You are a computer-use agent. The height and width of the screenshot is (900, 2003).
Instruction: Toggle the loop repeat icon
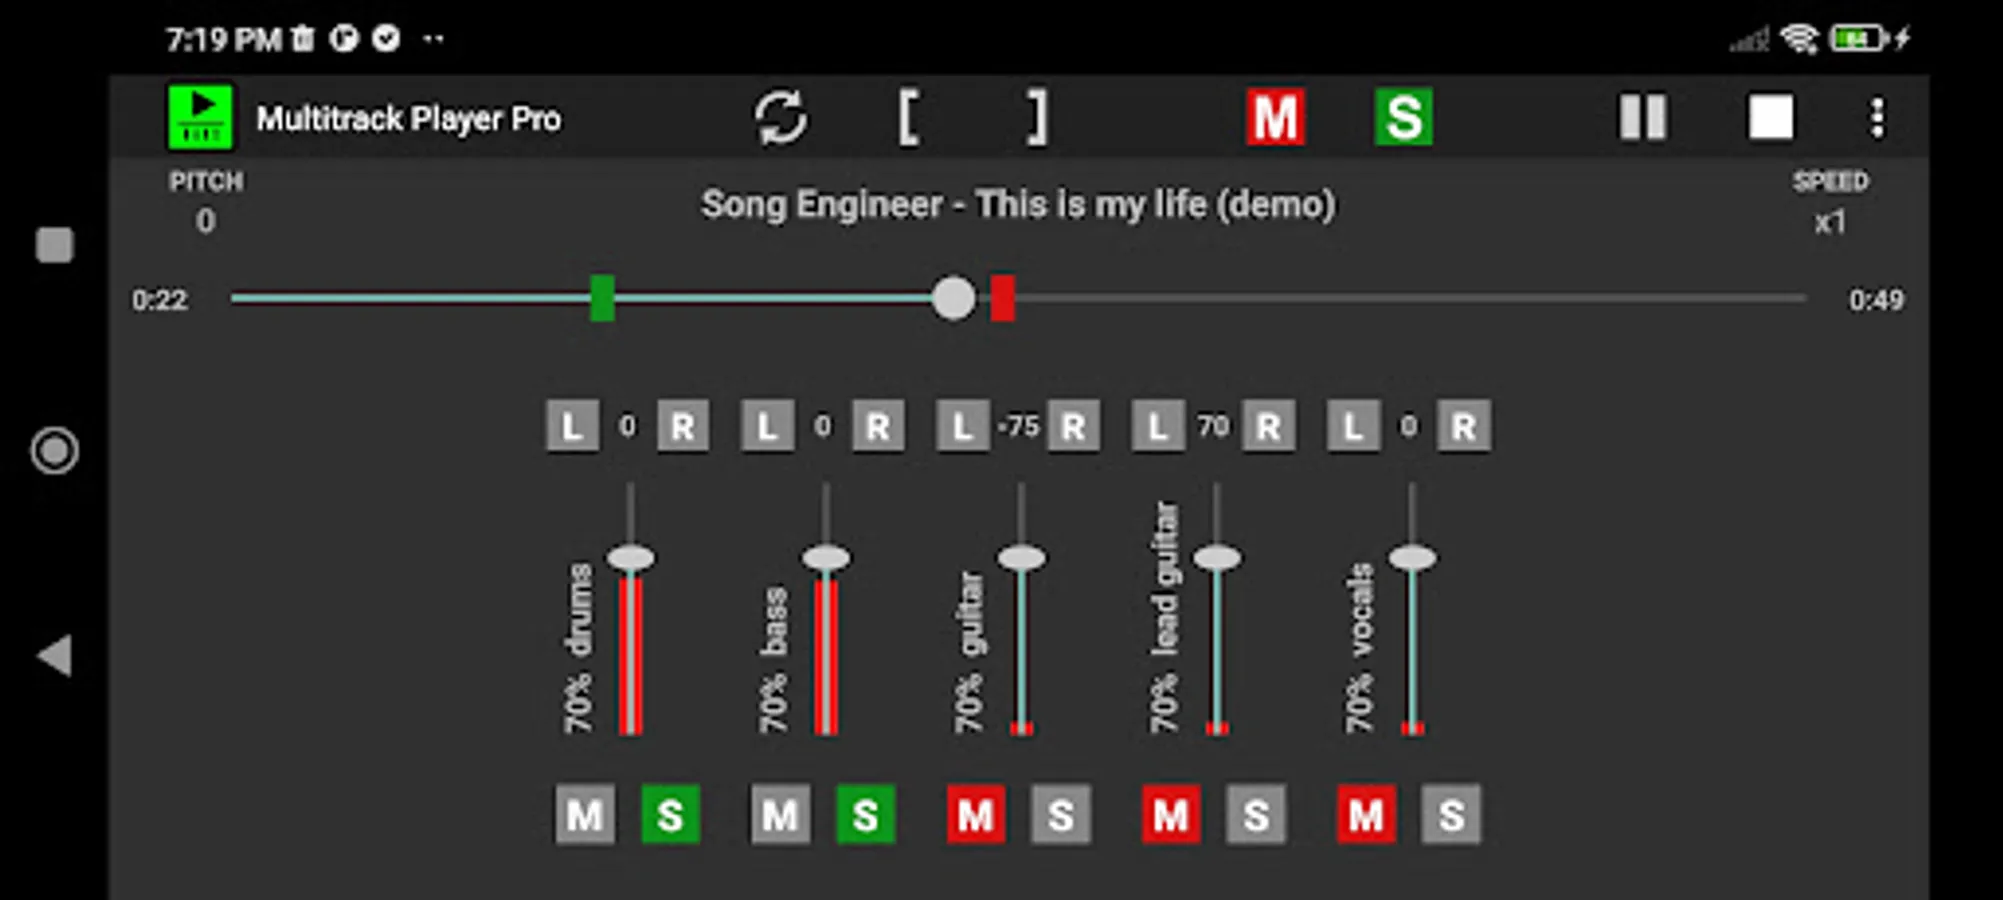(x=780, y=118)
